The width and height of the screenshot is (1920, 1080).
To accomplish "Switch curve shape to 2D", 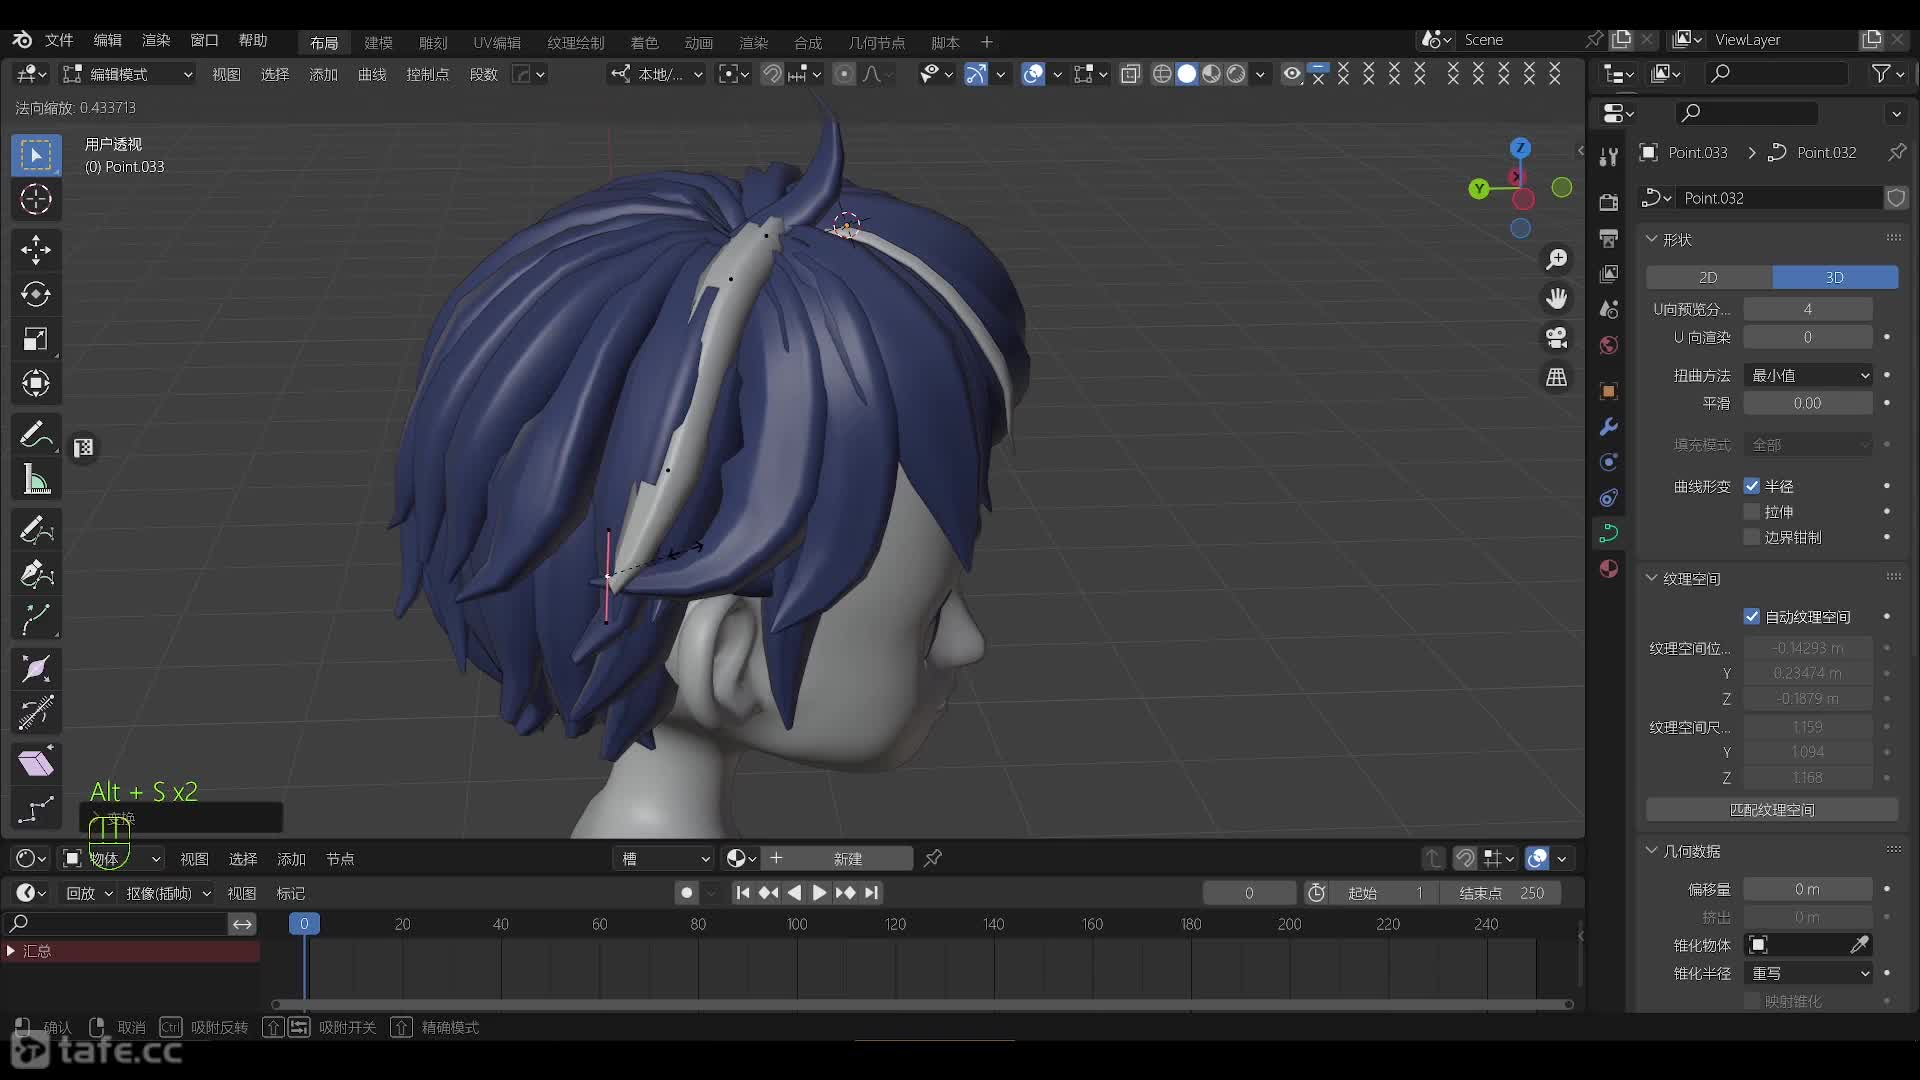I will pyautogui.click(x=1709, y=277).
